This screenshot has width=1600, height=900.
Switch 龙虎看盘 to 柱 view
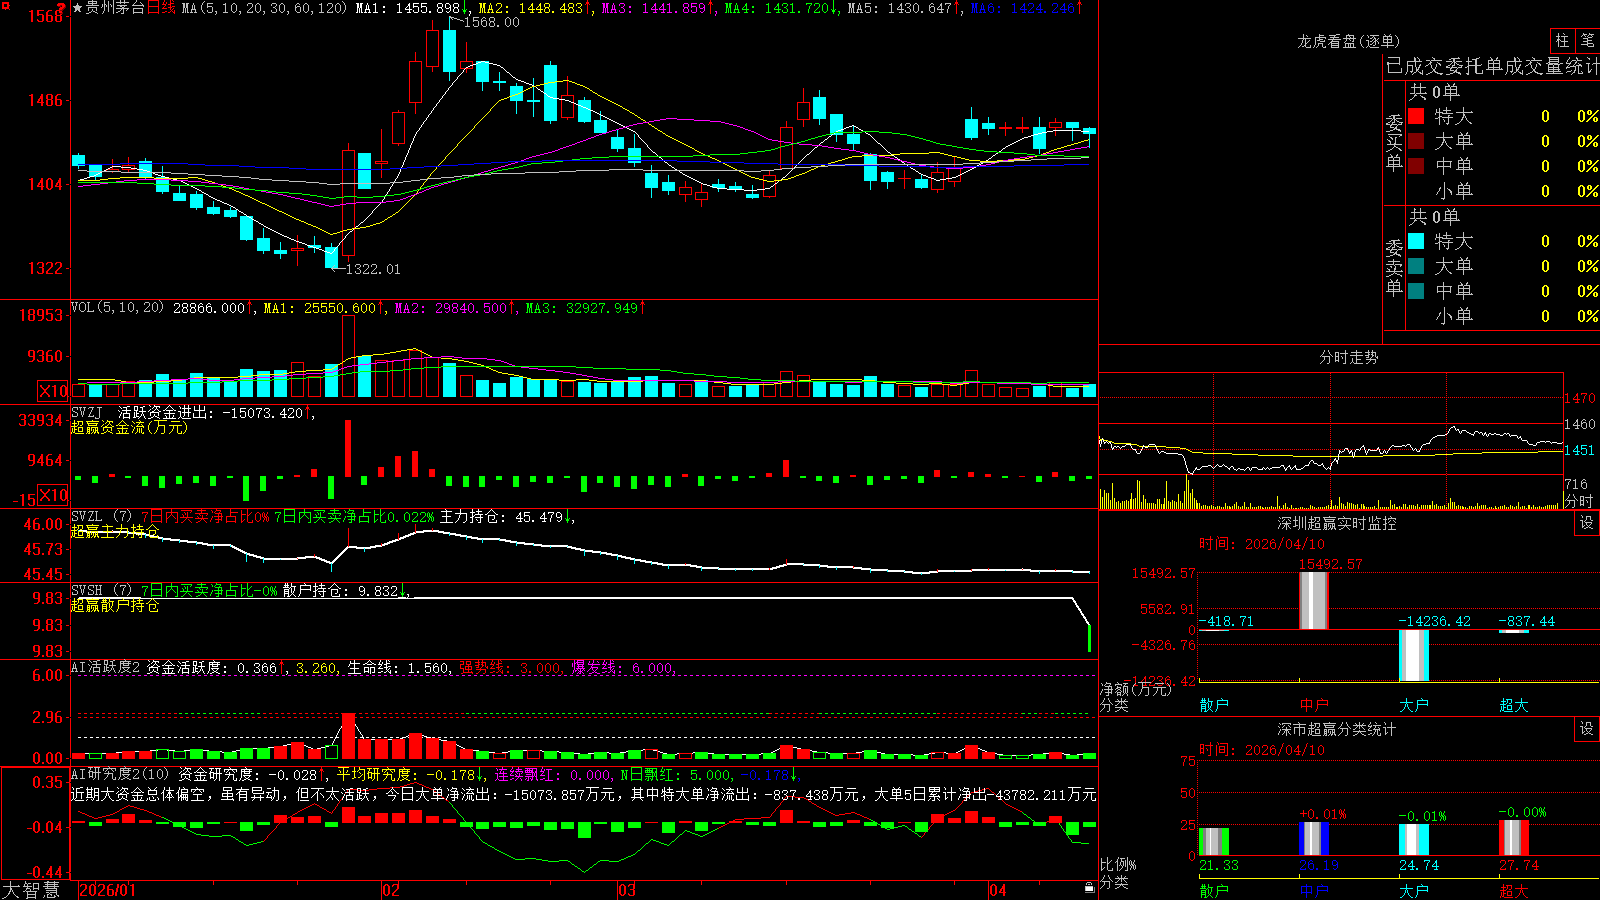tap(1562, 40)
